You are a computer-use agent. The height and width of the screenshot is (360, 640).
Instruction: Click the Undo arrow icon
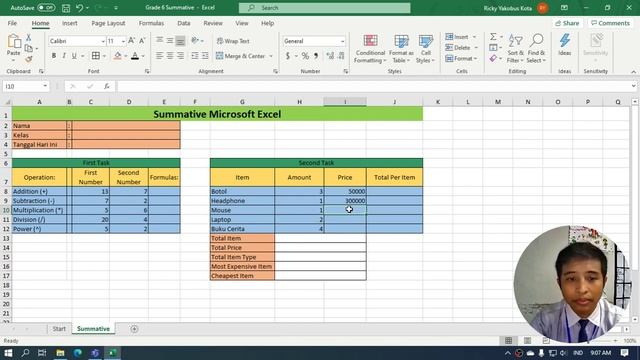click(80, 8)
